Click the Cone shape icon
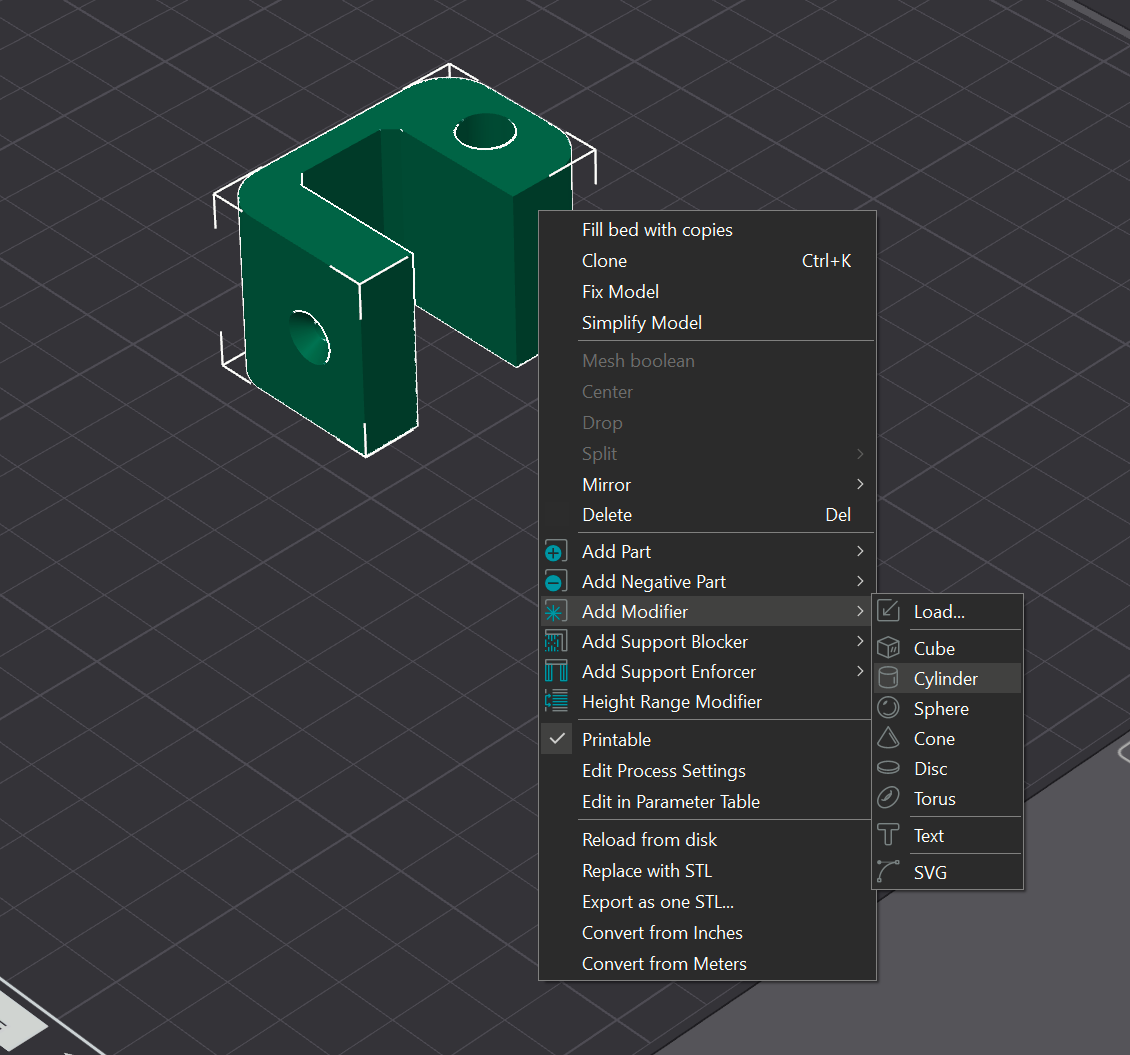 pyautogui.click(x=889, y=739)
